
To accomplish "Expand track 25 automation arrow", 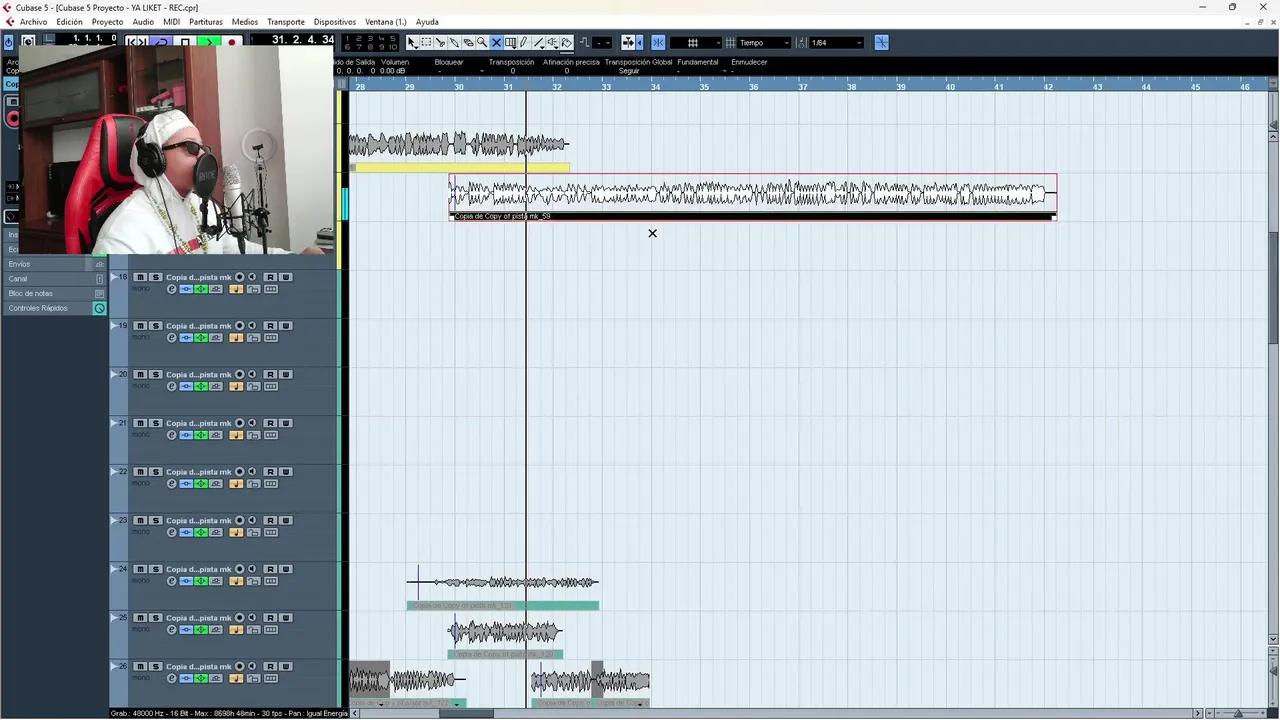I will (114, 617).
